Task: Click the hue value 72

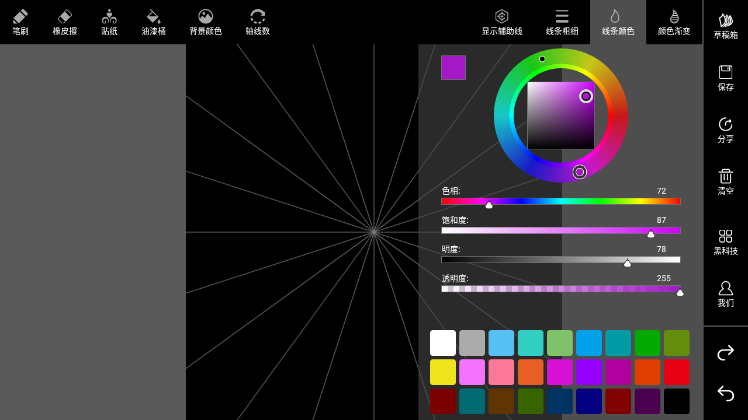Action: click(x=661, y=191)
